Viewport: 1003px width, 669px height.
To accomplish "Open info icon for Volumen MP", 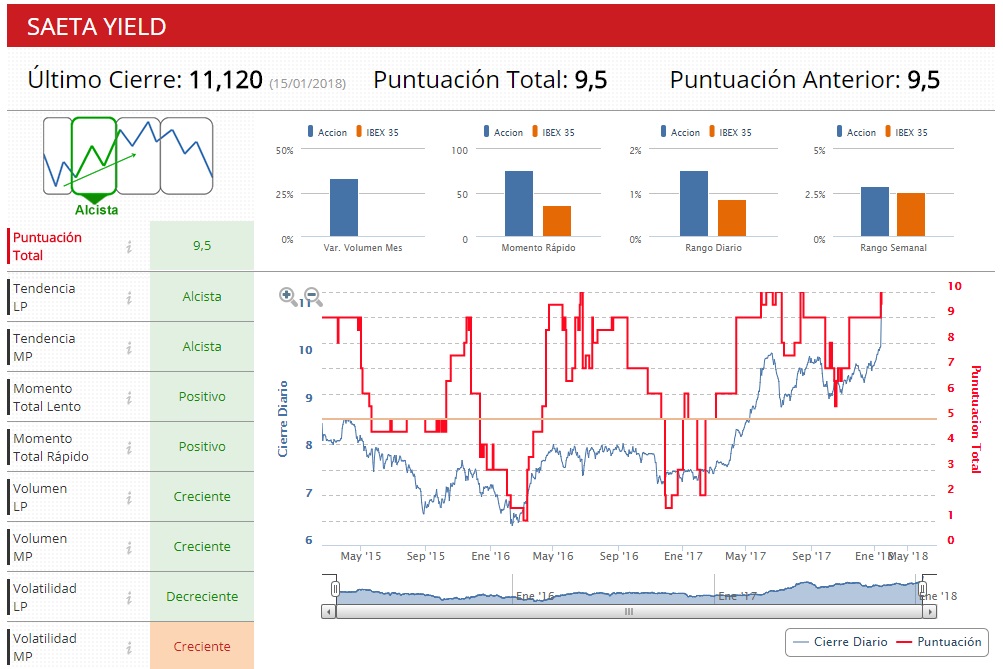I will tap(129, 547).
